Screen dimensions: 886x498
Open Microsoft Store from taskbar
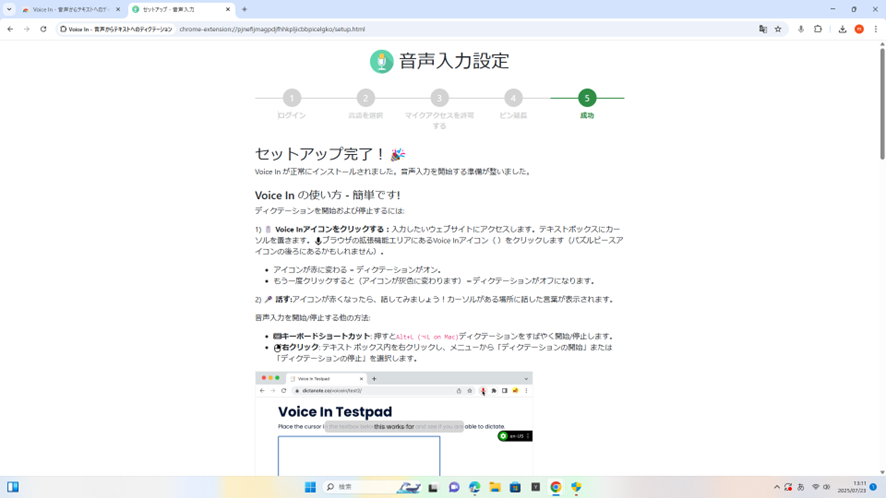[515, 487]
